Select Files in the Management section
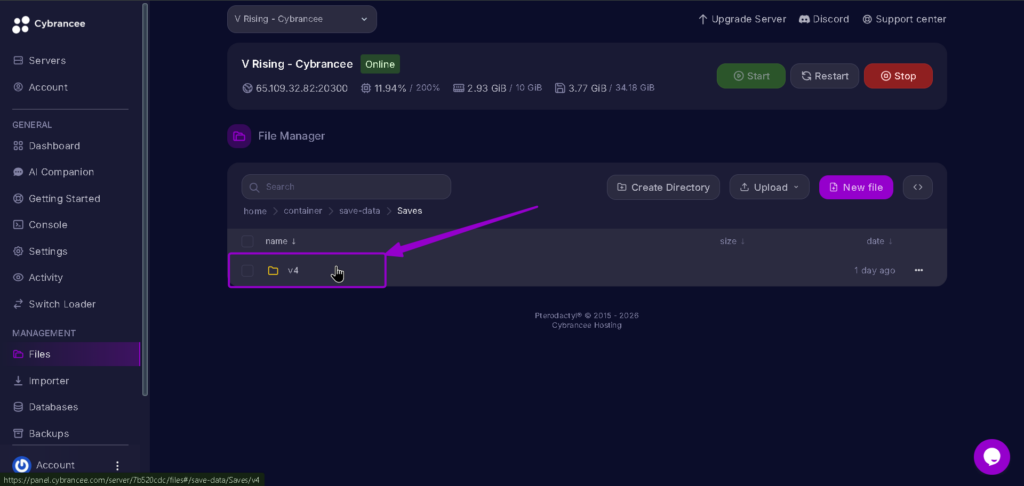This screenshot has height=486, width=1024. (71, 354)
